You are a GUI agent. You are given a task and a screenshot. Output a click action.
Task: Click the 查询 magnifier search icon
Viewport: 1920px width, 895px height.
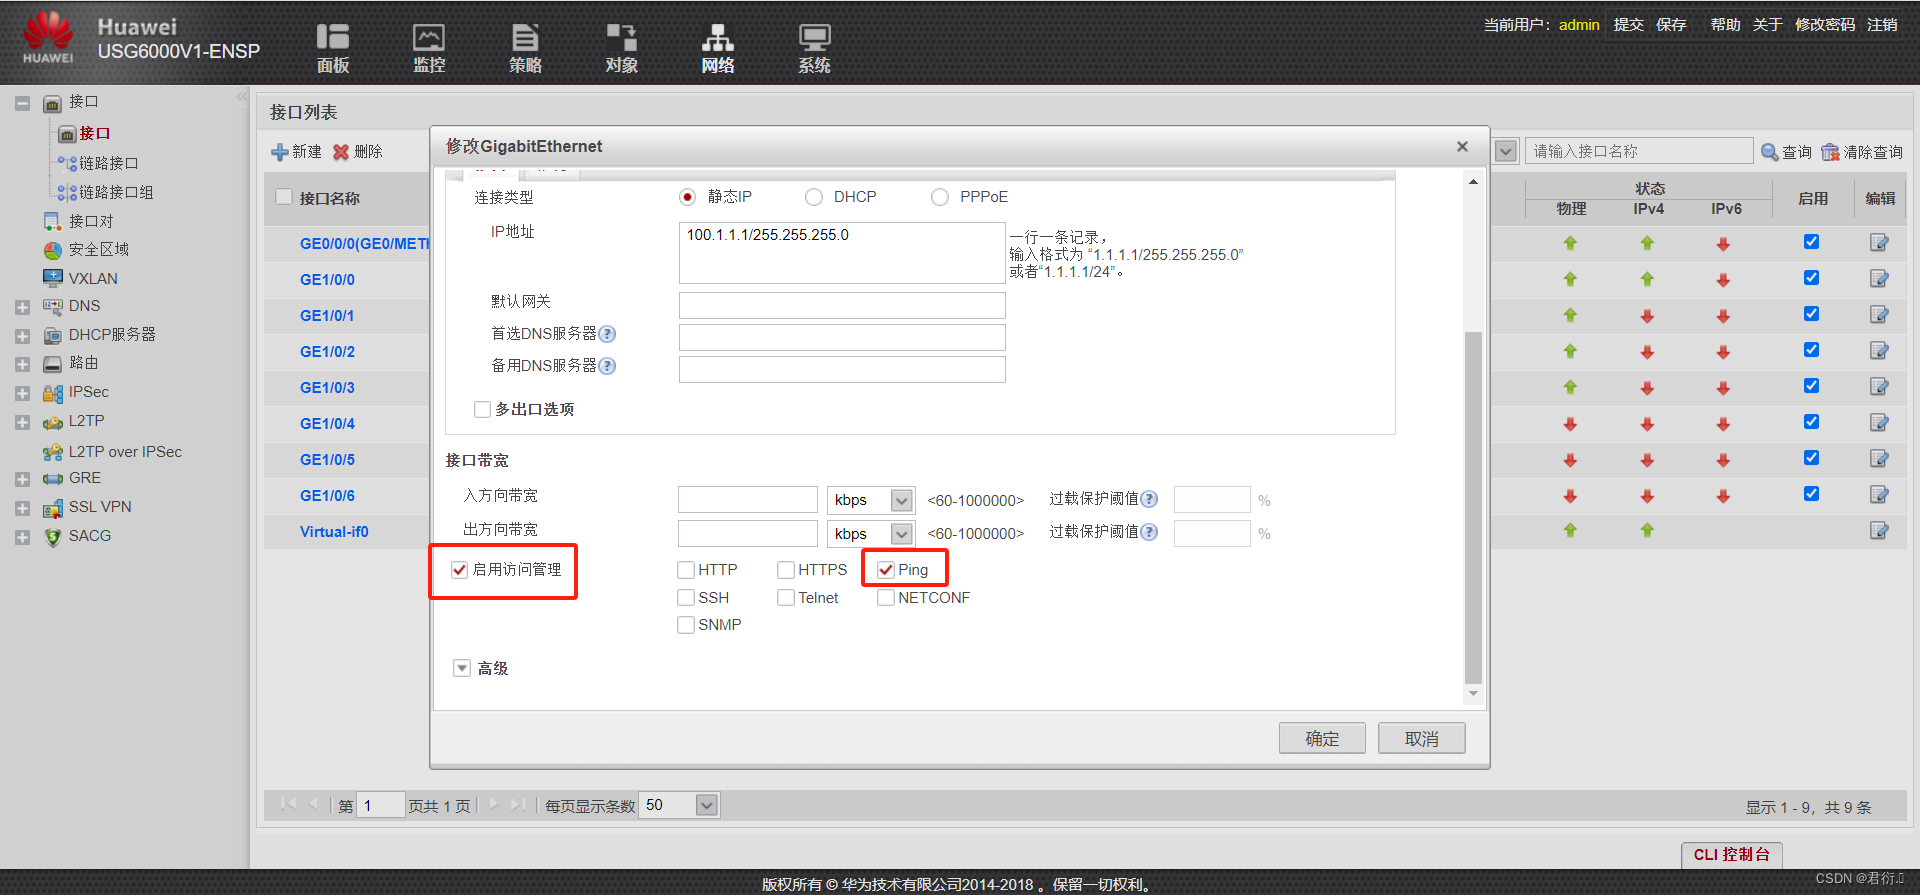tap(1770, 152)
